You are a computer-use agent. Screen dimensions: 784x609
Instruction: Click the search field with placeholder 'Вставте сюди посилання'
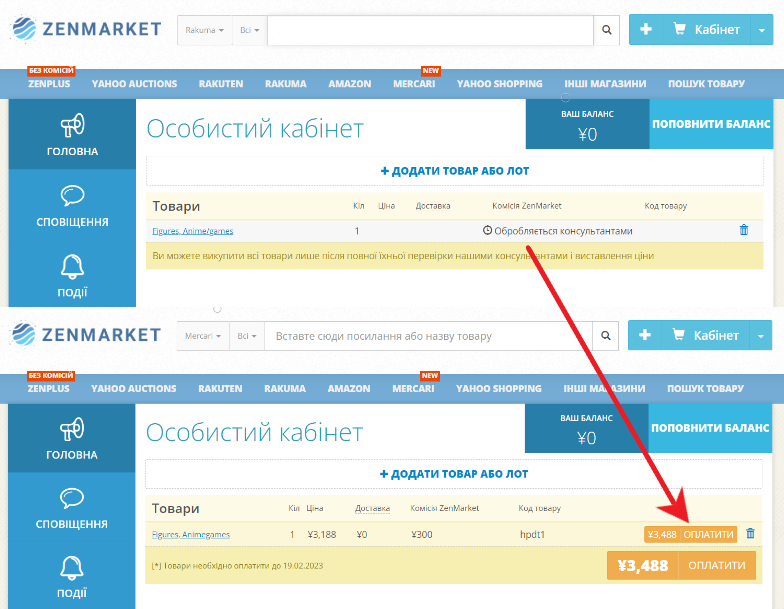(x=428, y=336)
